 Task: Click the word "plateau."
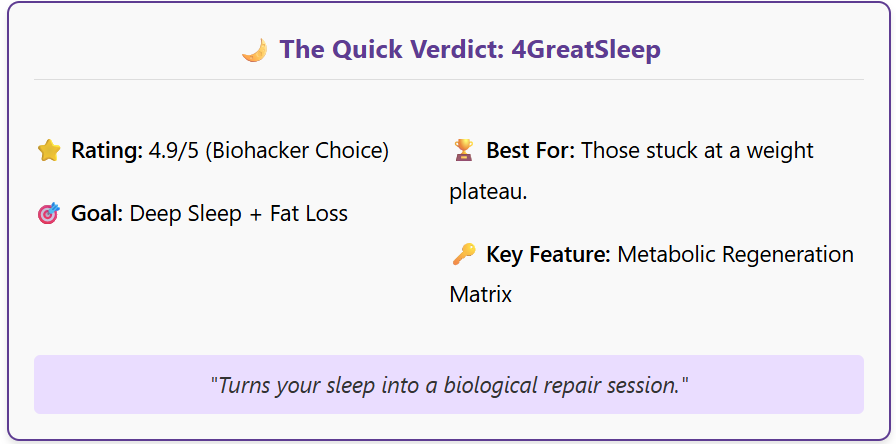[489, 191]
